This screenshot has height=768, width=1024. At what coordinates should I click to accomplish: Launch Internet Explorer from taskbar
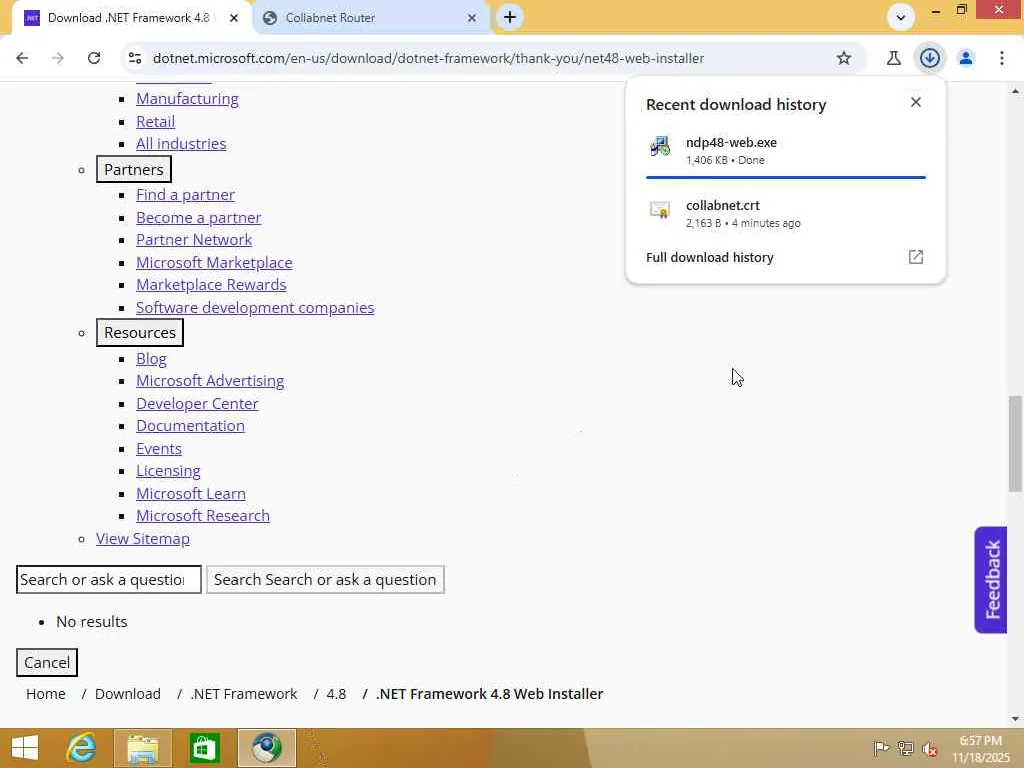click(x=81, y=748)
